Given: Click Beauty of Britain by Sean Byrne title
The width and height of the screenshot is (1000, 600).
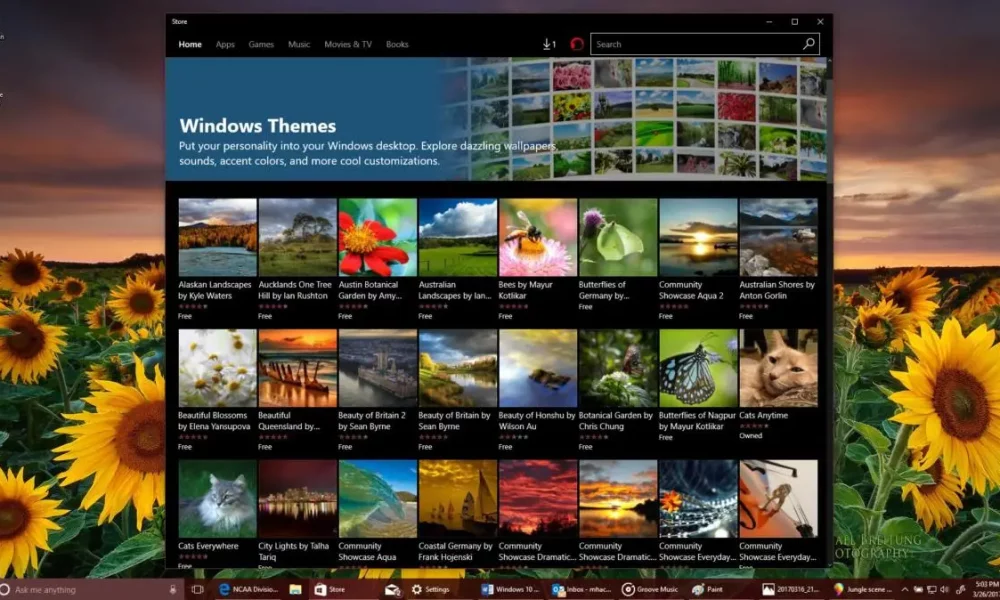Looking at the screenshot, I should coord(454,421).
